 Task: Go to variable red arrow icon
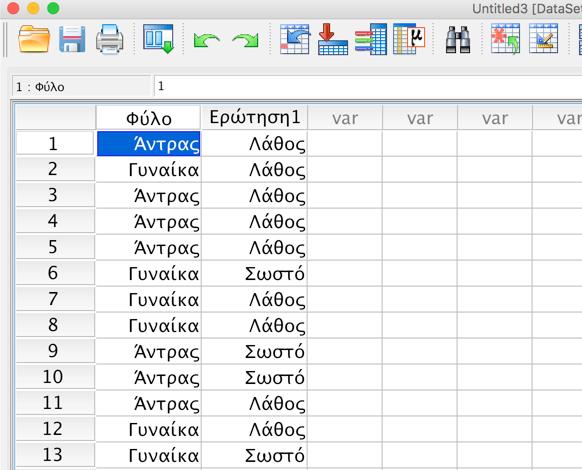[x=333, y=39]
